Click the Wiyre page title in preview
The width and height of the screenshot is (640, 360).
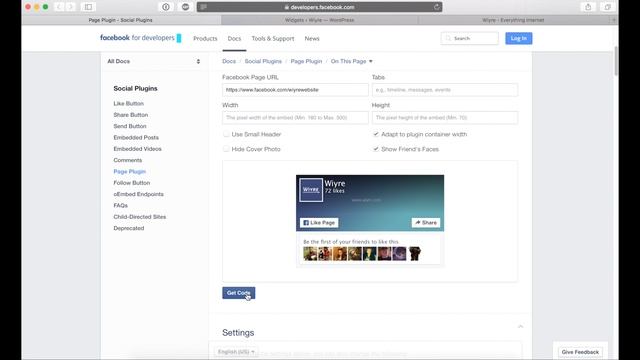click(x=335, y=183)
